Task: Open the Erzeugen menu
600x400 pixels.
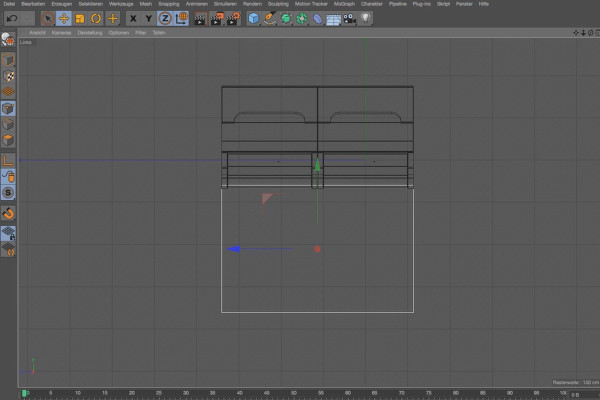Action: 62,4
